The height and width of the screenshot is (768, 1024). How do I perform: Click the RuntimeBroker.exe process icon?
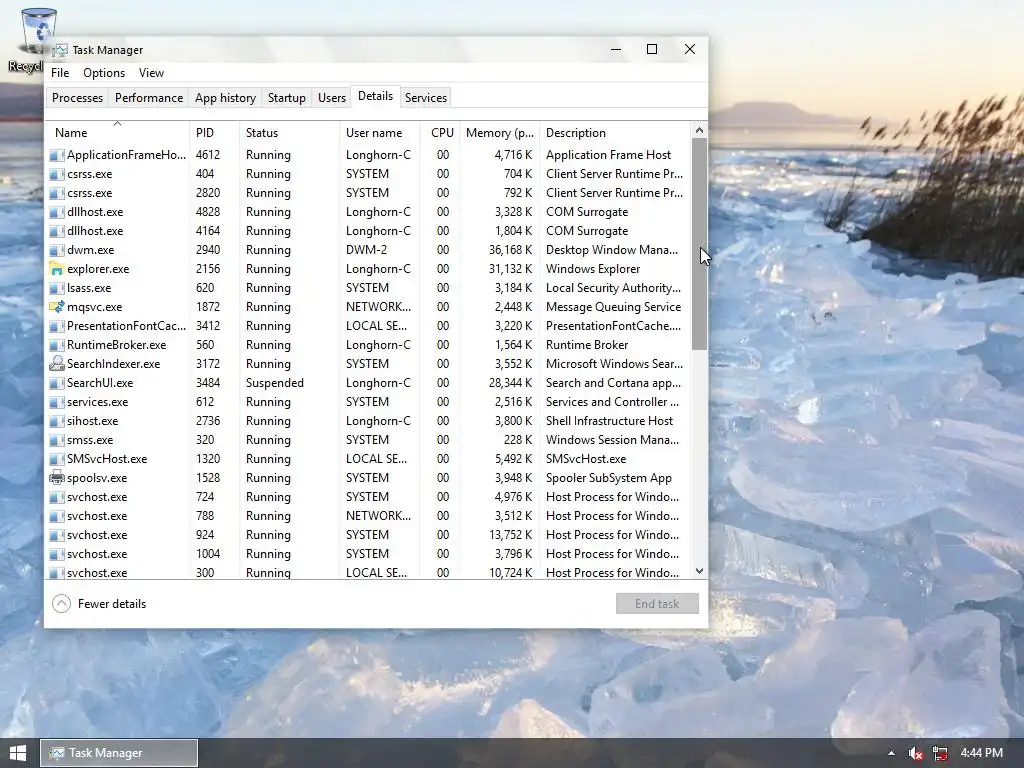coord(57,345)
